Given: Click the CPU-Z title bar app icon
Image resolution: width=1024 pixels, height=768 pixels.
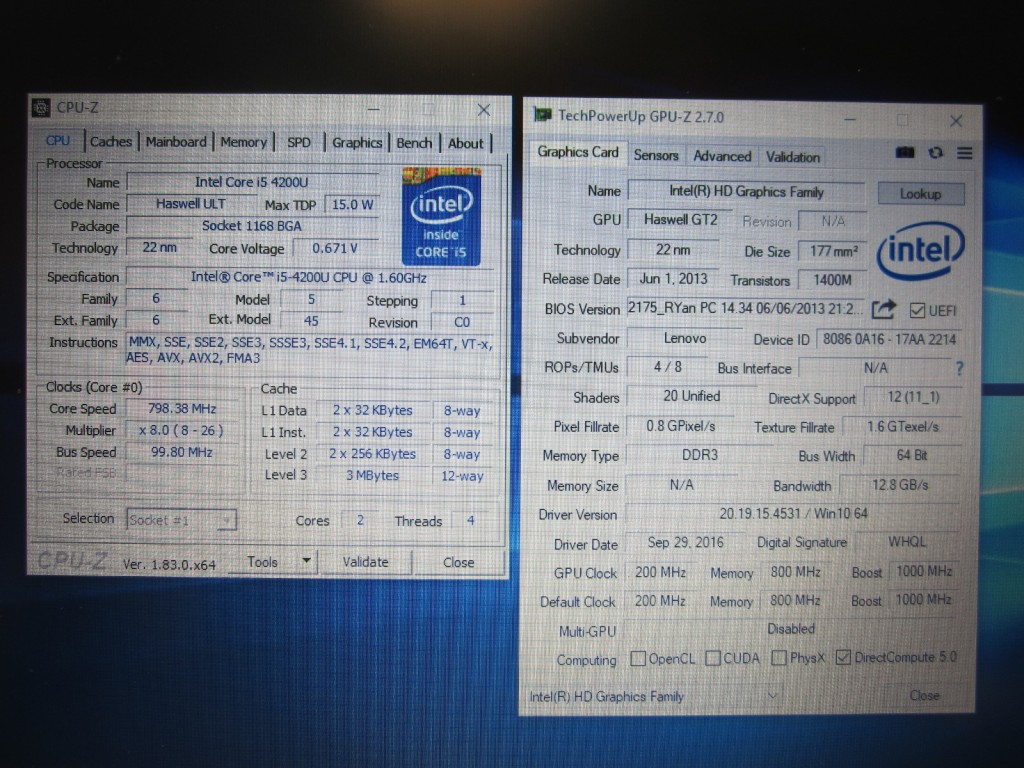Looking at the screenshot, I should click(x=41, y=107).
